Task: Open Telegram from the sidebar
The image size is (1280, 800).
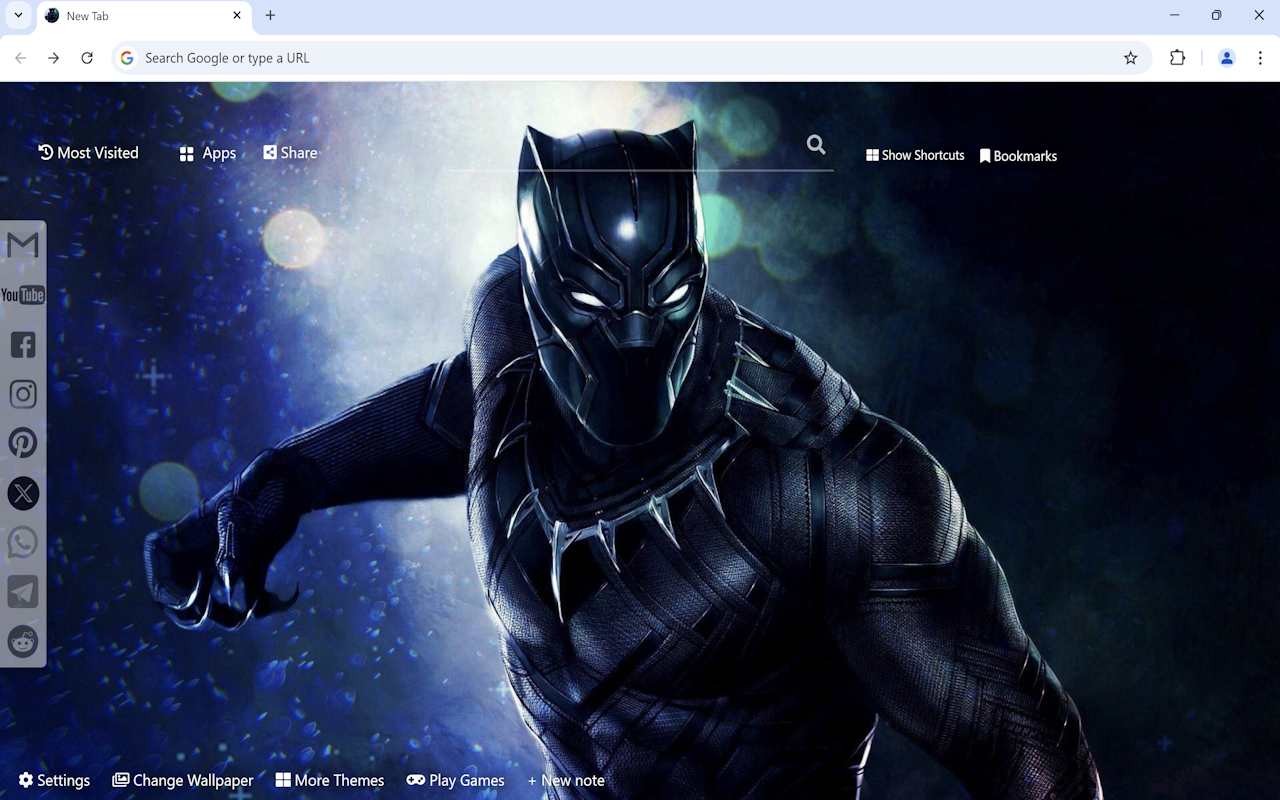Action: (x=22, y=591)
